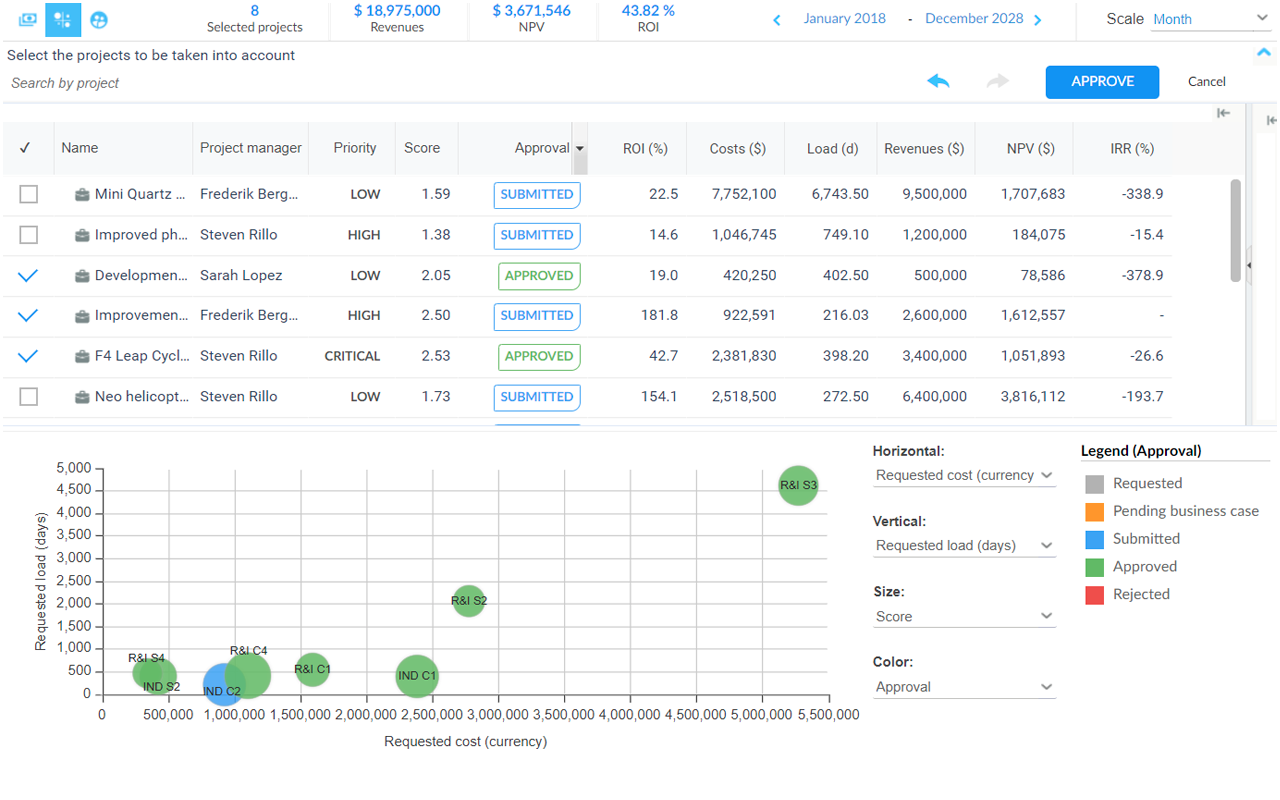Go to next period after December 2028
Viewport: 1280px width, 800px height.
pos(1038,19)
